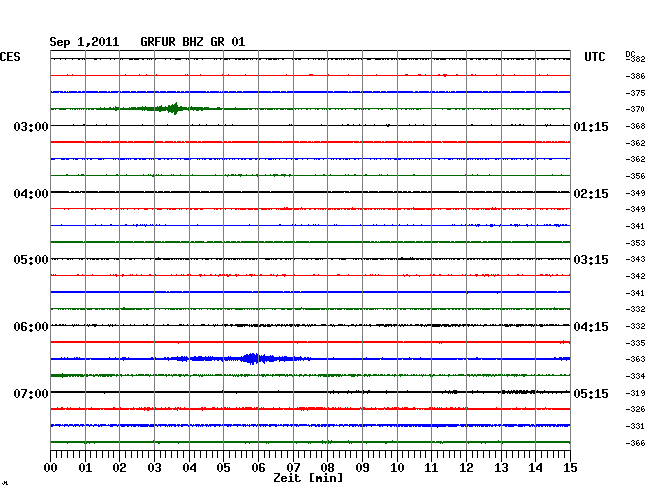Click the "01:15" UTC time label
The image size is (650, 494).
point(591,127)
